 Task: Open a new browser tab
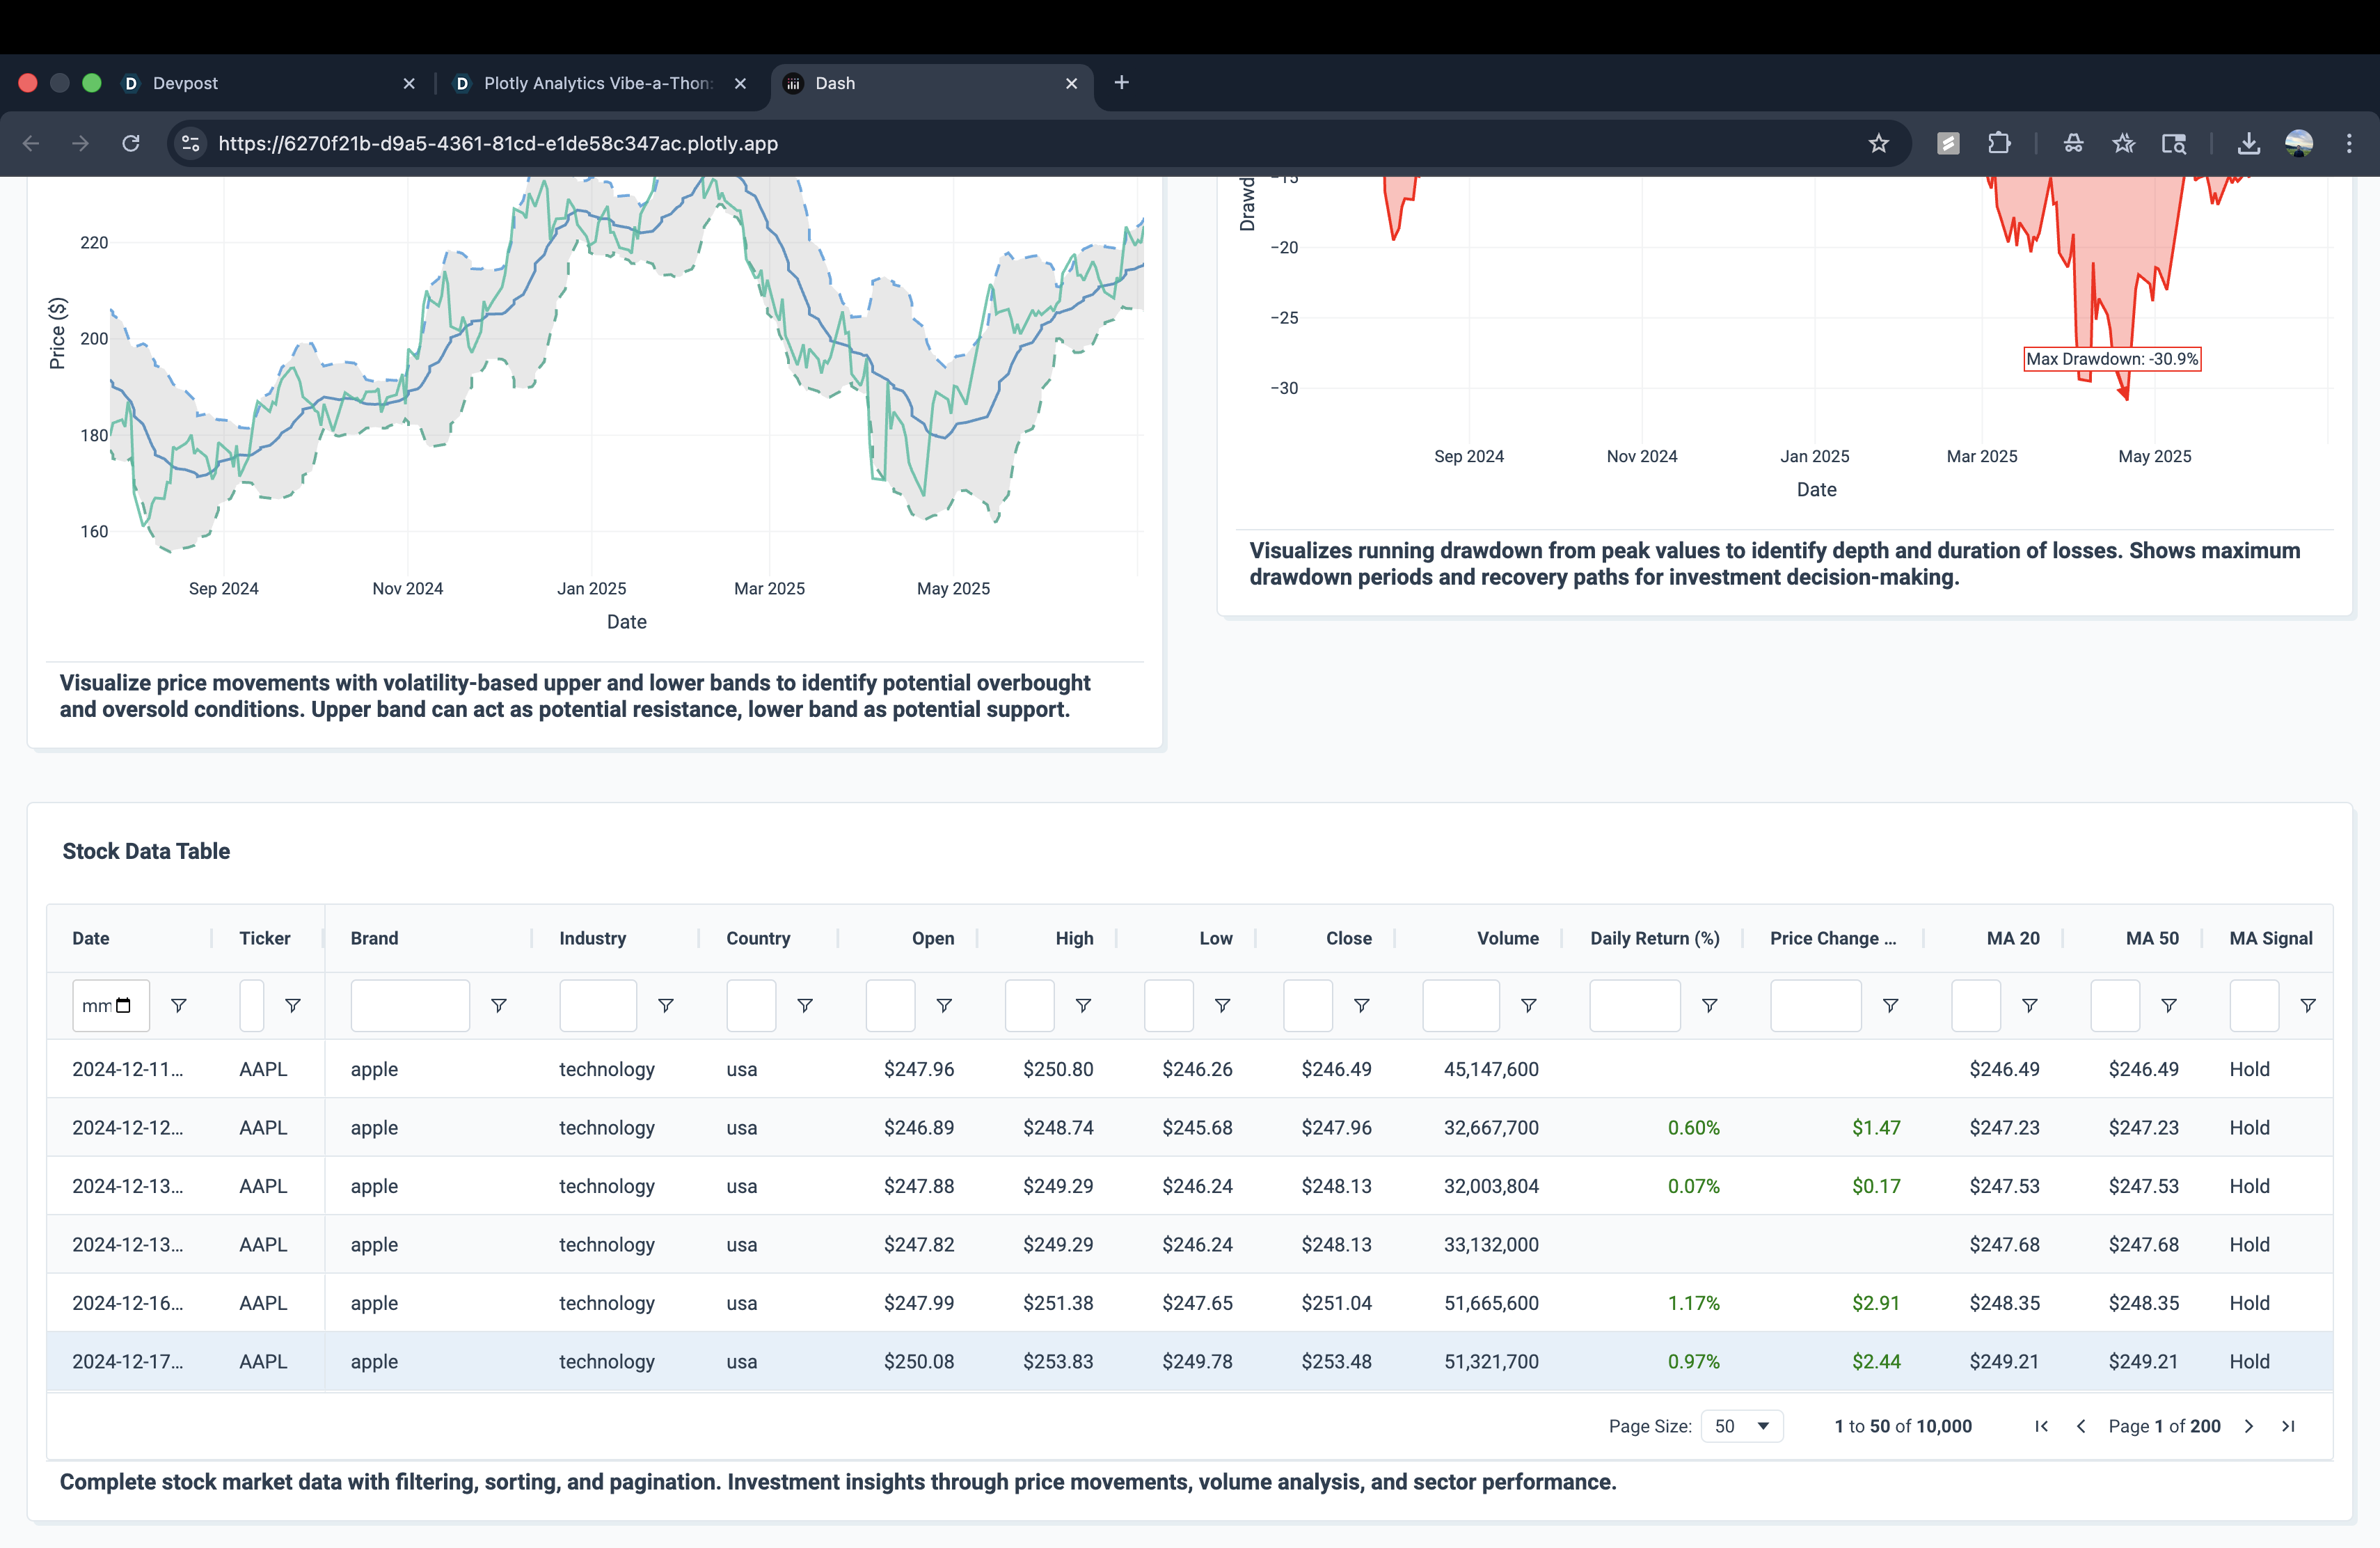[1121, 83]
